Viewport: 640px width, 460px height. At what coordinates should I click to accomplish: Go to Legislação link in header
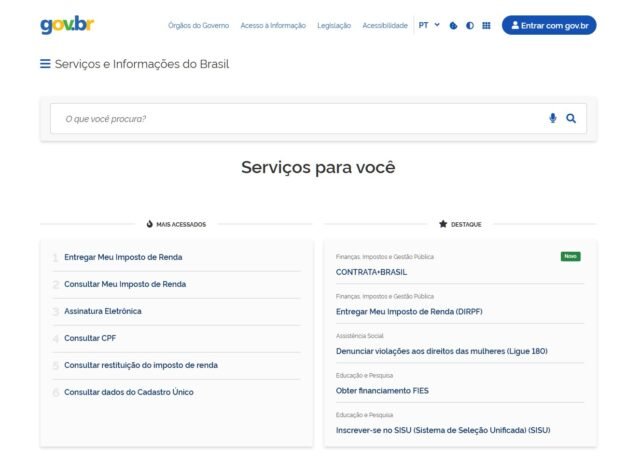click(x=334, y=25)
